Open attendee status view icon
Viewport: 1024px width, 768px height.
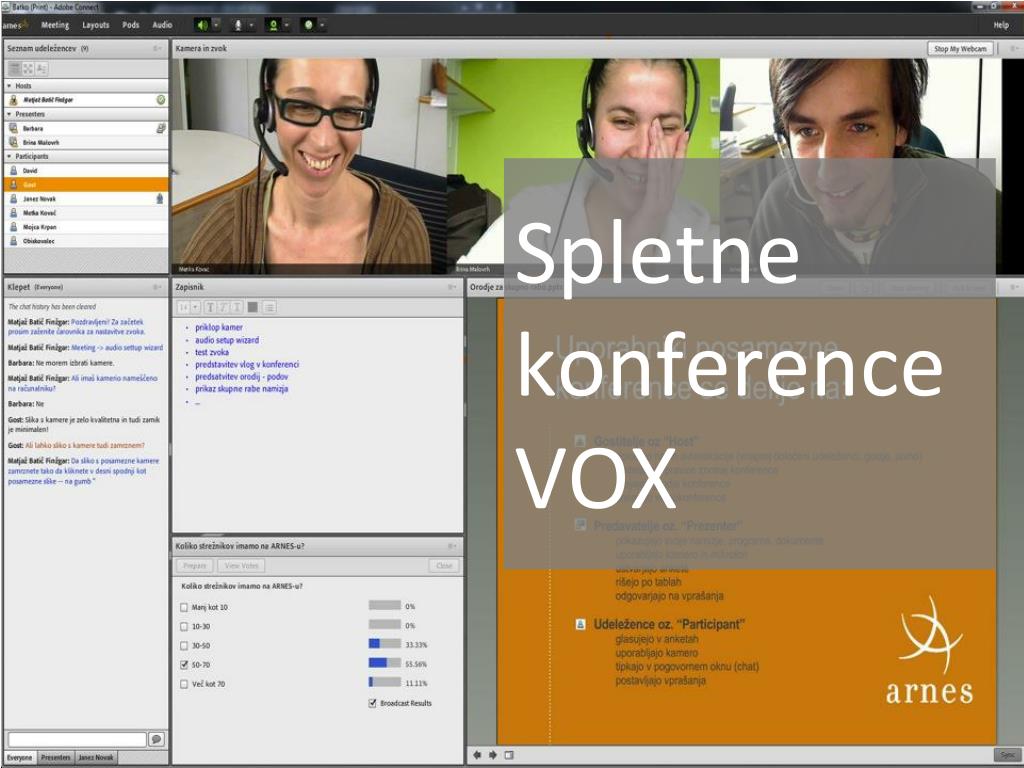click(42, 69)
